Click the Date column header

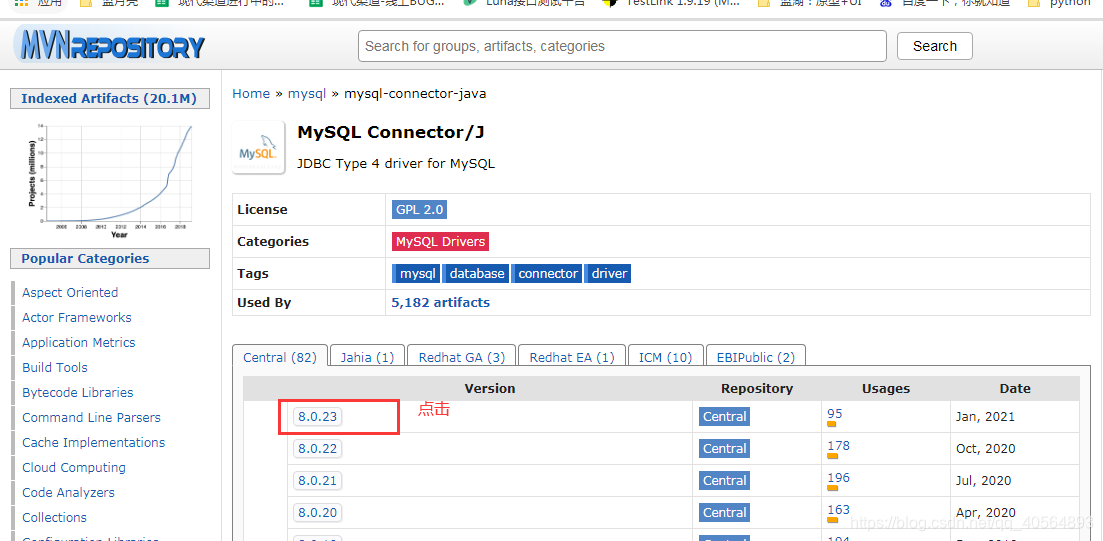(x=1015, y=388)
